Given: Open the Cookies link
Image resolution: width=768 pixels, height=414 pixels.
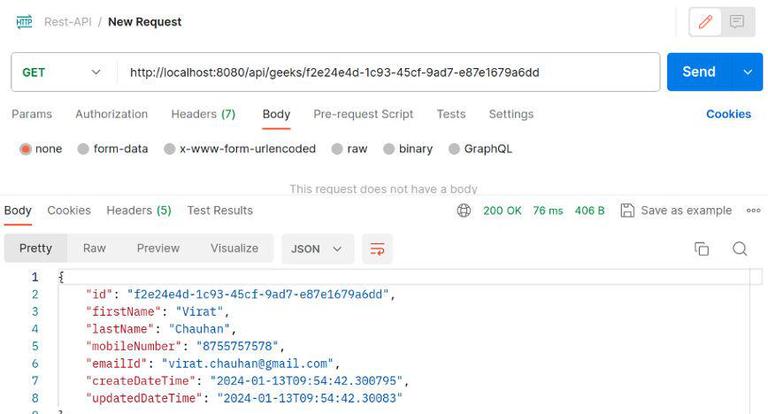Looking at the screenshot, I should tap(728, 114).
